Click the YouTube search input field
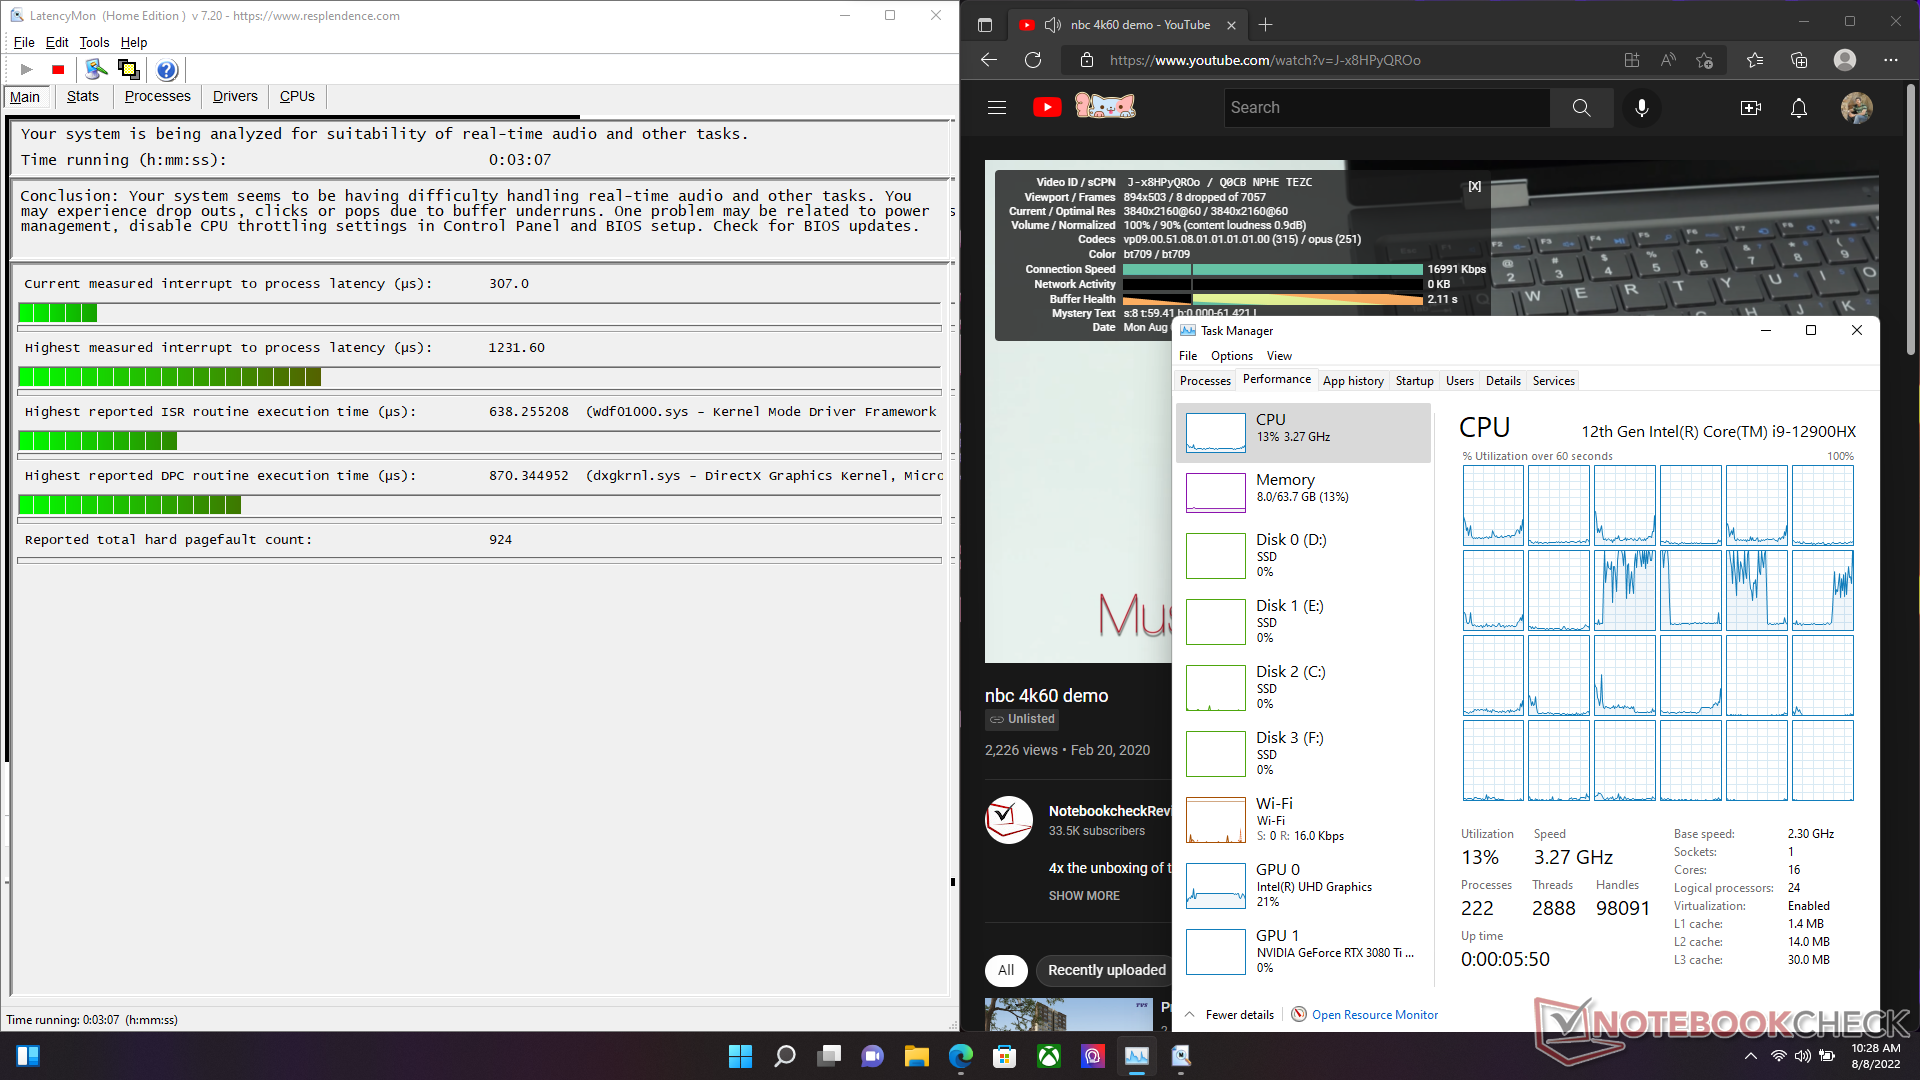Image resolution: width=1920 pixels, height=1080 pixels. click(x=1386, y=107)
